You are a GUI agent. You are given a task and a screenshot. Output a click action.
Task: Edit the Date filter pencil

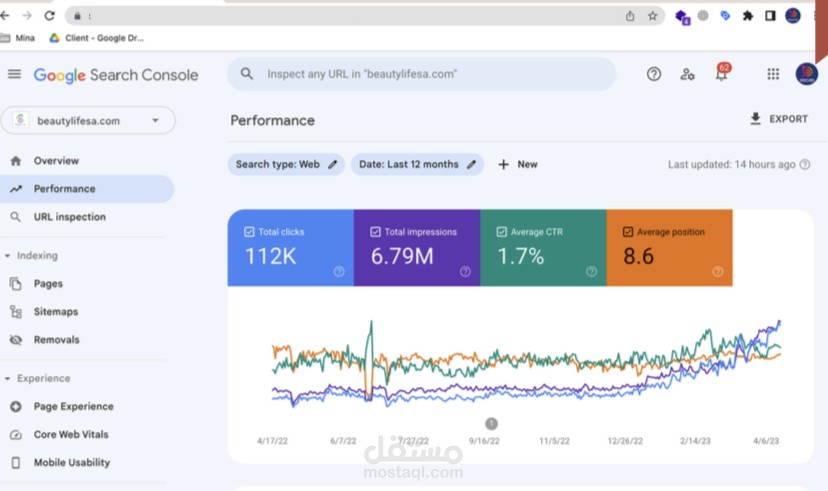(472, 164)
